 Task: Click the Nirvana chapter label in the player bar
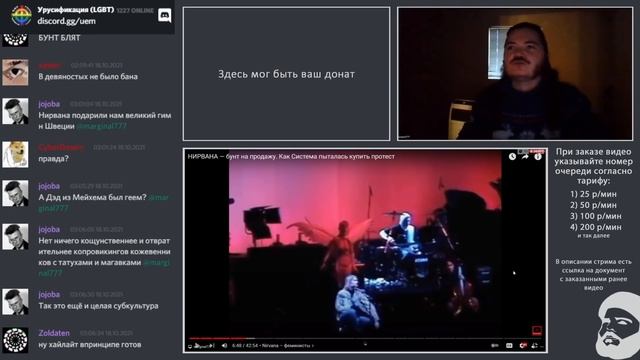[x=288, y=346]
